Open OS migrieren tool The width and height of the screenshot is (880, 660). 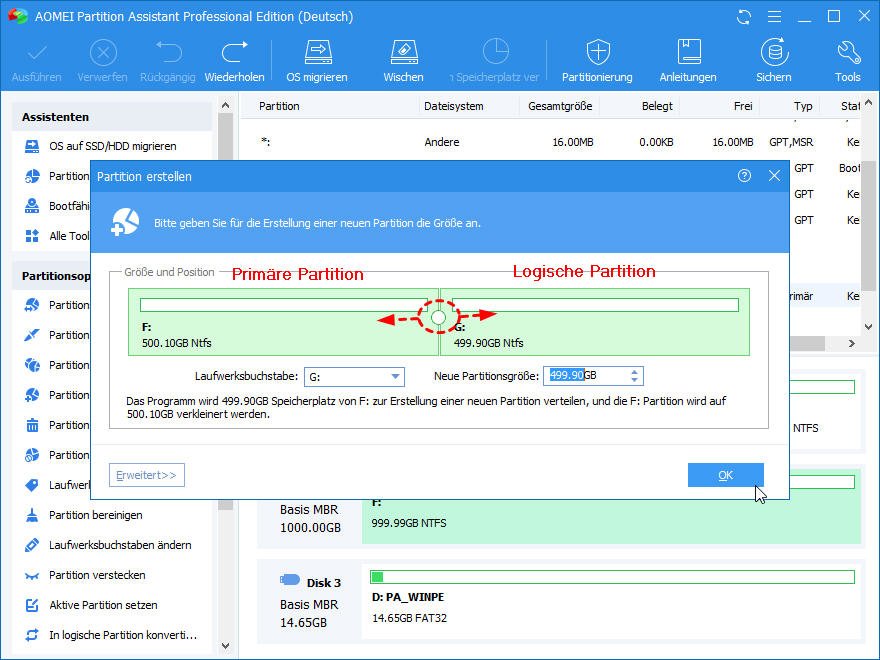[x=317, y=60]
